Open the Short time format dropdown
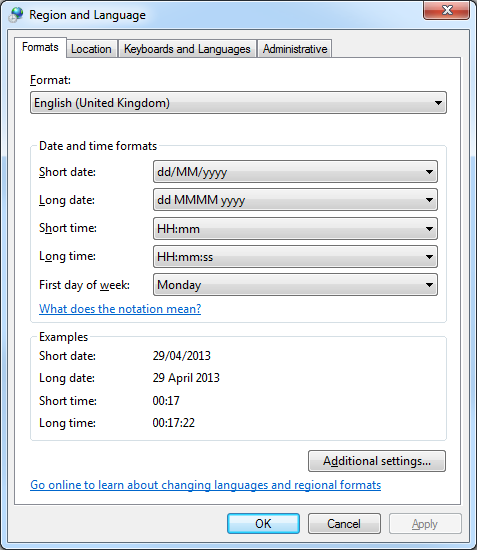Screen dimensions: 477x550 (x=295, y=229)
